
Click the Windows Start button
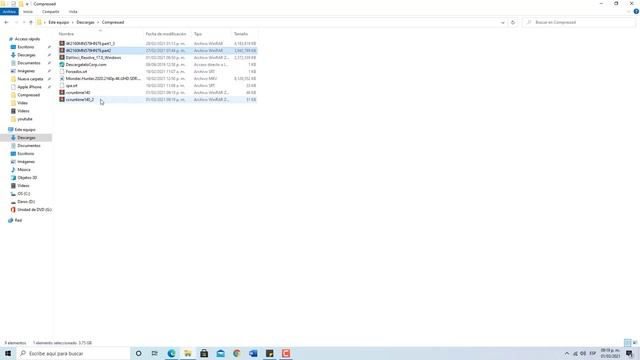[x=8, y=353]
